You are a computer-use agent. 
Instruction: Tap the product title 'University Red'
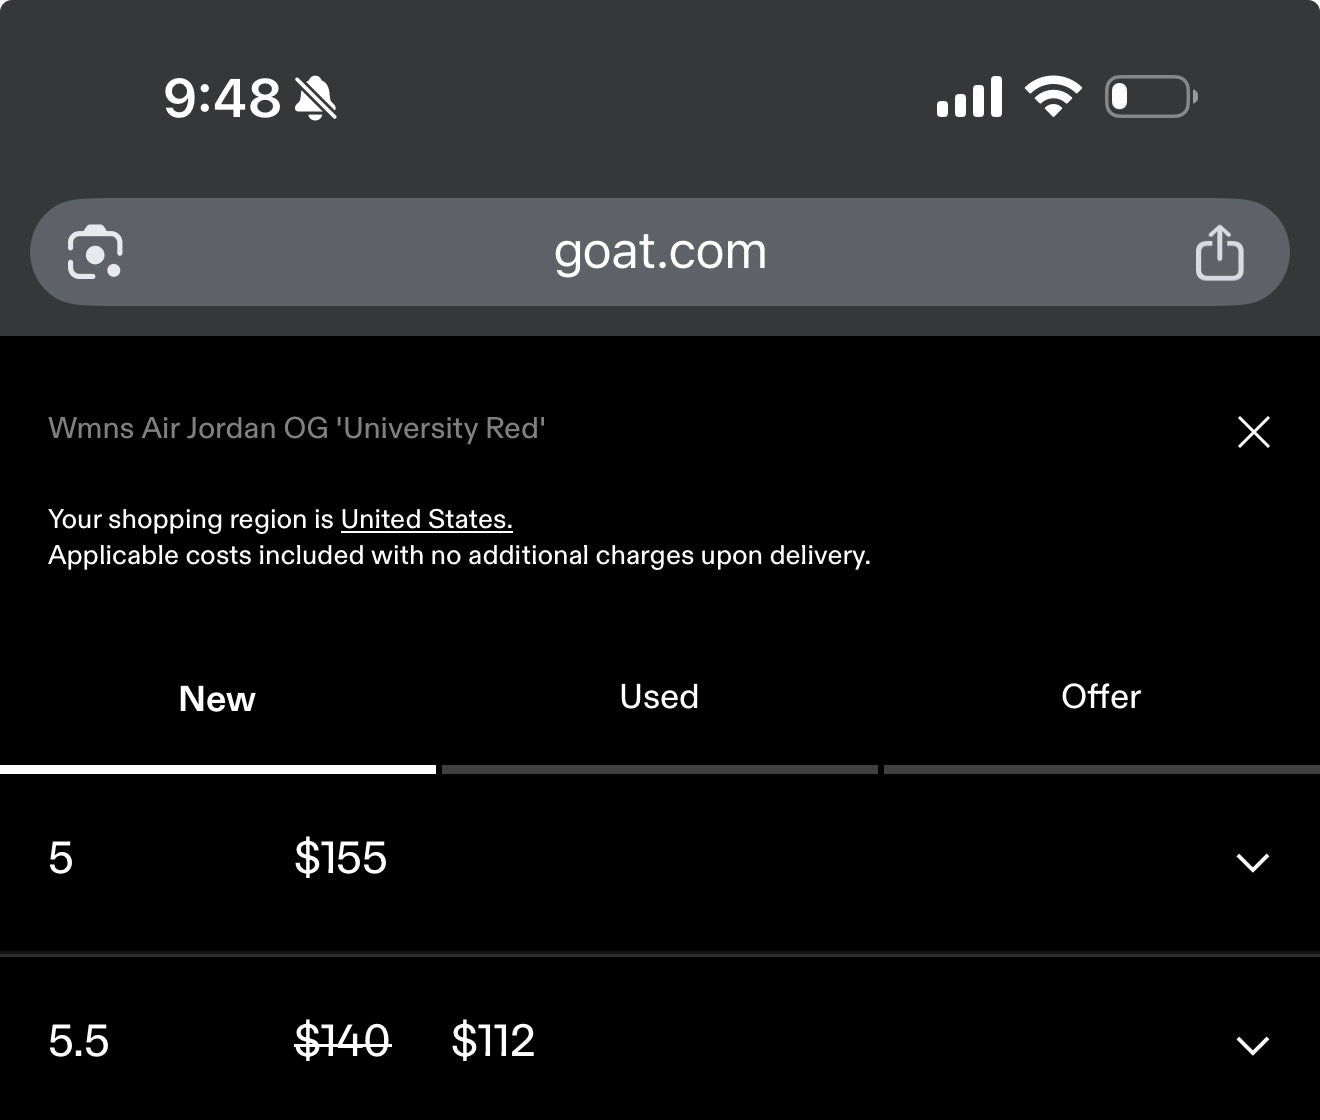tap(297, 429)
